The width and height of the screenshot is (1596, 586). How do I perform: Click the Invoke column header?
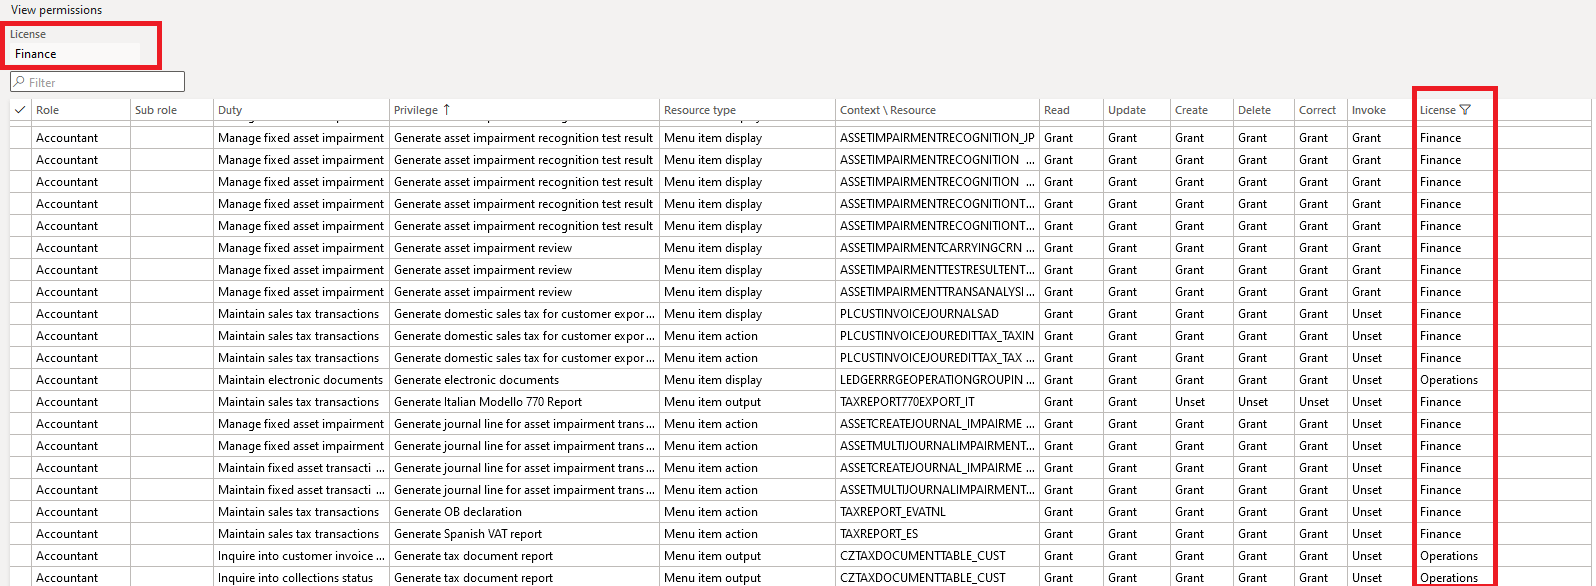pos(1380,110)
